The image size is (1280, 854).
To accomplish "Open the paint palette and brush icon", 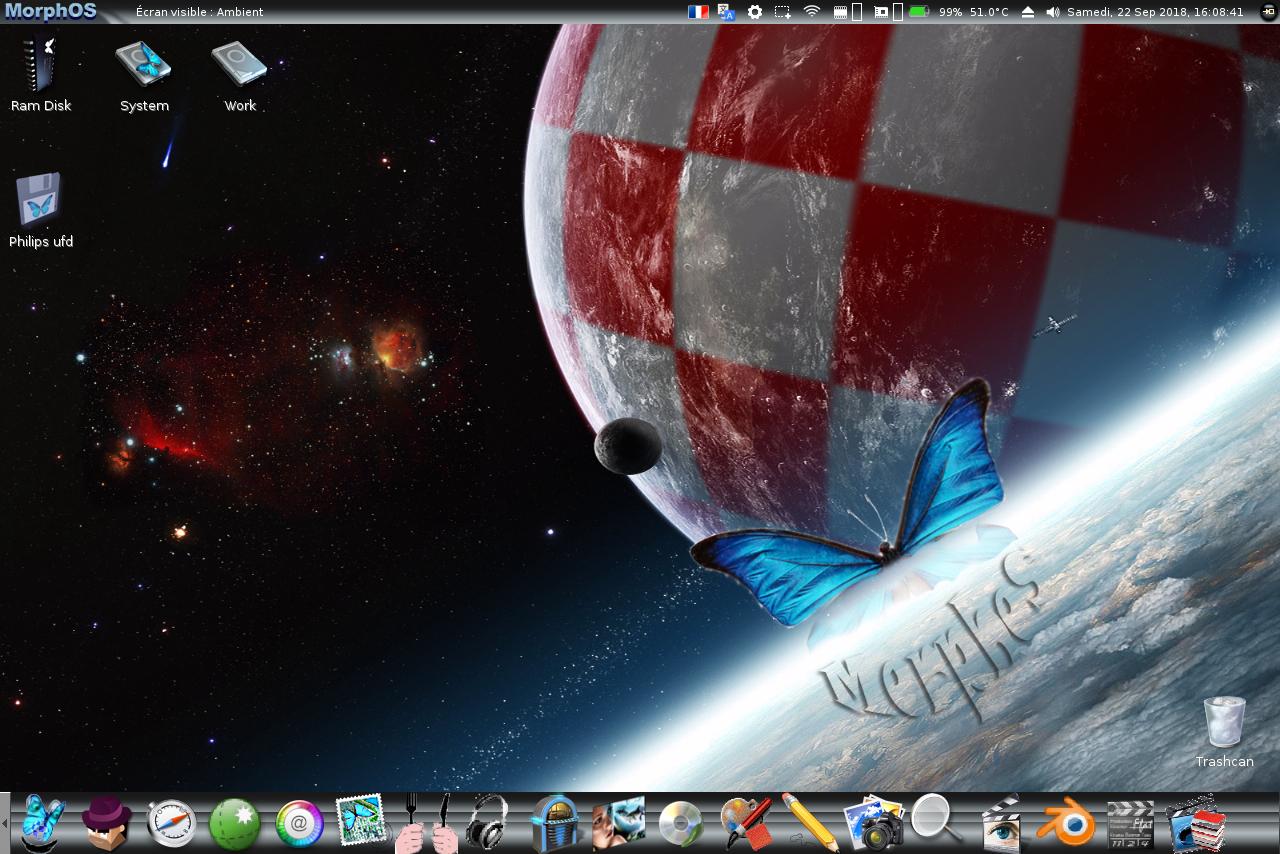I will coord(746,824).
